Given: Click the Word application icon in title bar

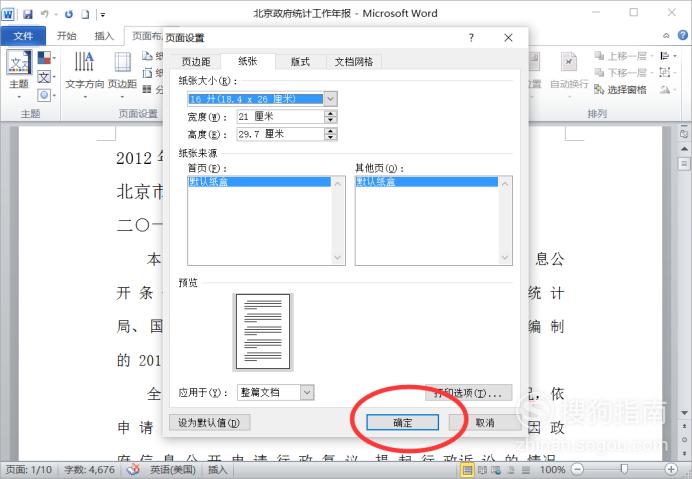Looking at the screenshot, I should (x=8, y=14).
